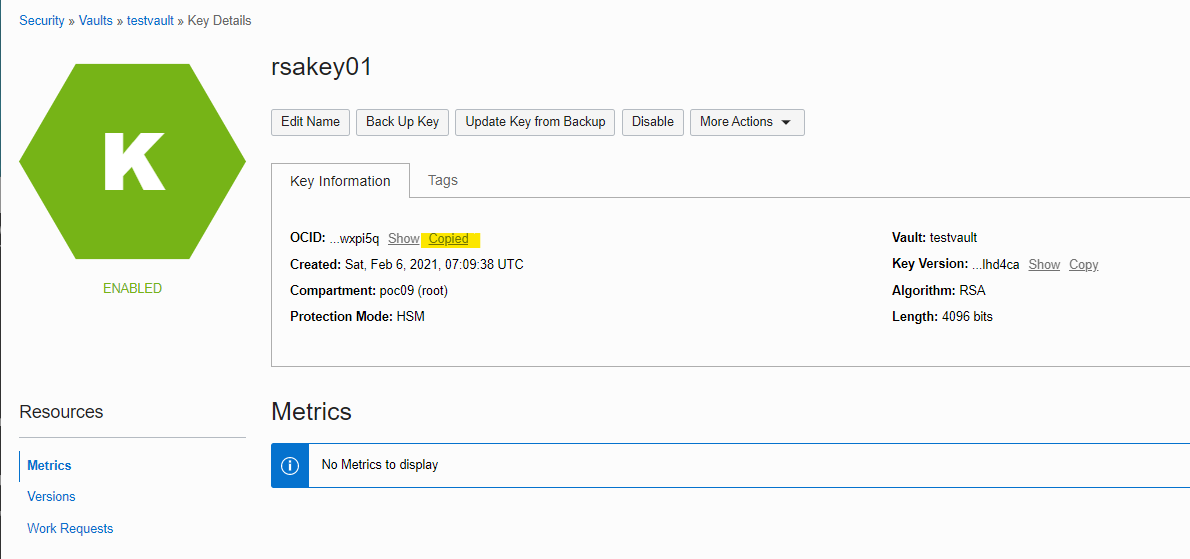
Task: Select the Key Information tab
Action: click(x=340, y=181)
